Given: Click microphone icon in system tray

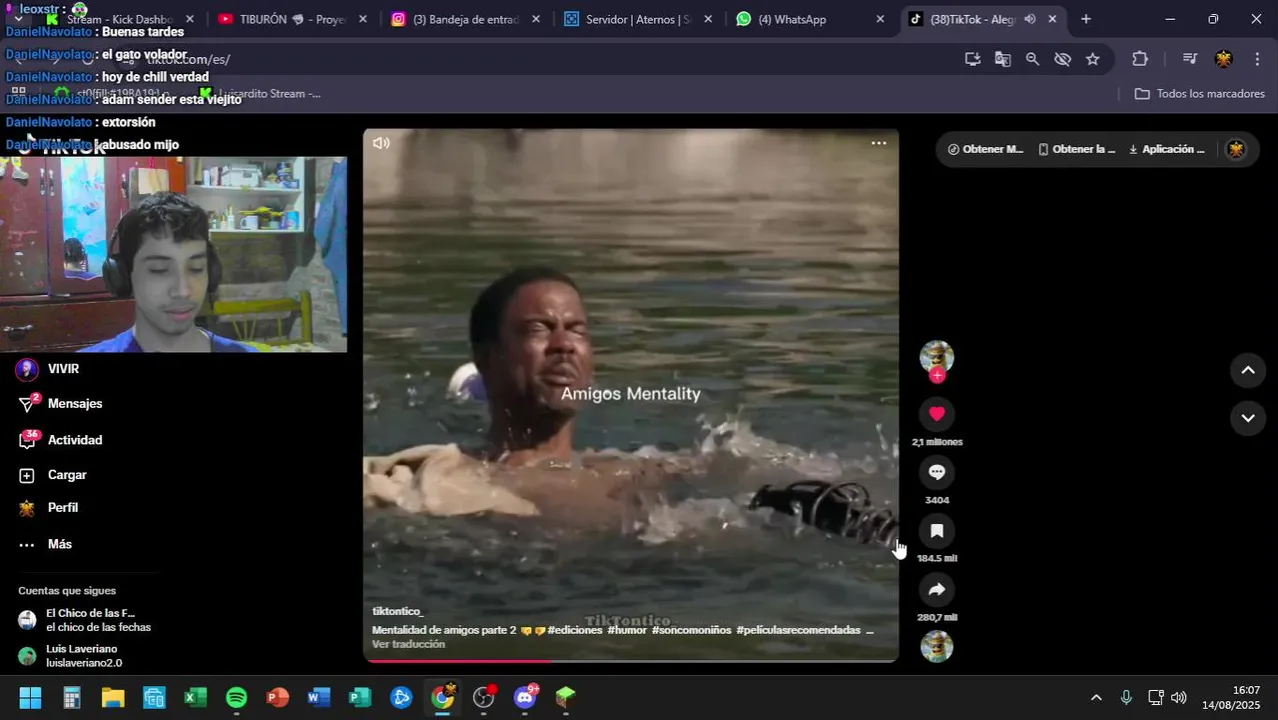Looking at the screenshot, I should click(1126, 698).
